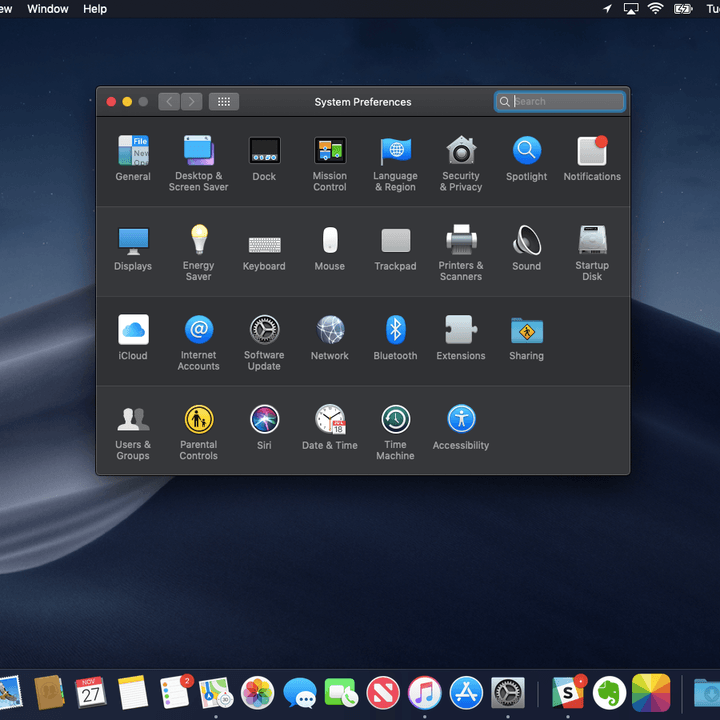This screenshot has width=720, height=720.
Task: Click the magnifying glass in the search field
Action: [x=504, y=101]
